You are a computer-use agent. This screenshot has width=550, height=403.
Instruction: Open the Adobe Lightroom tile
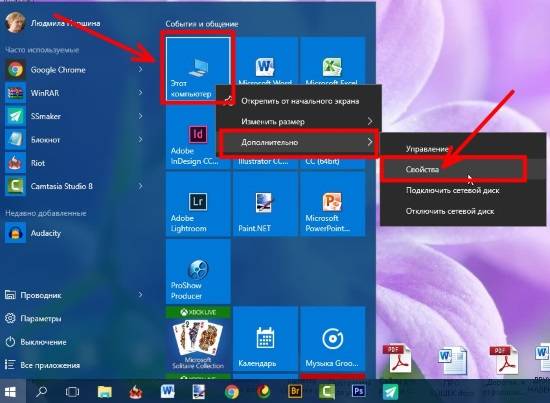coord(198,204)
